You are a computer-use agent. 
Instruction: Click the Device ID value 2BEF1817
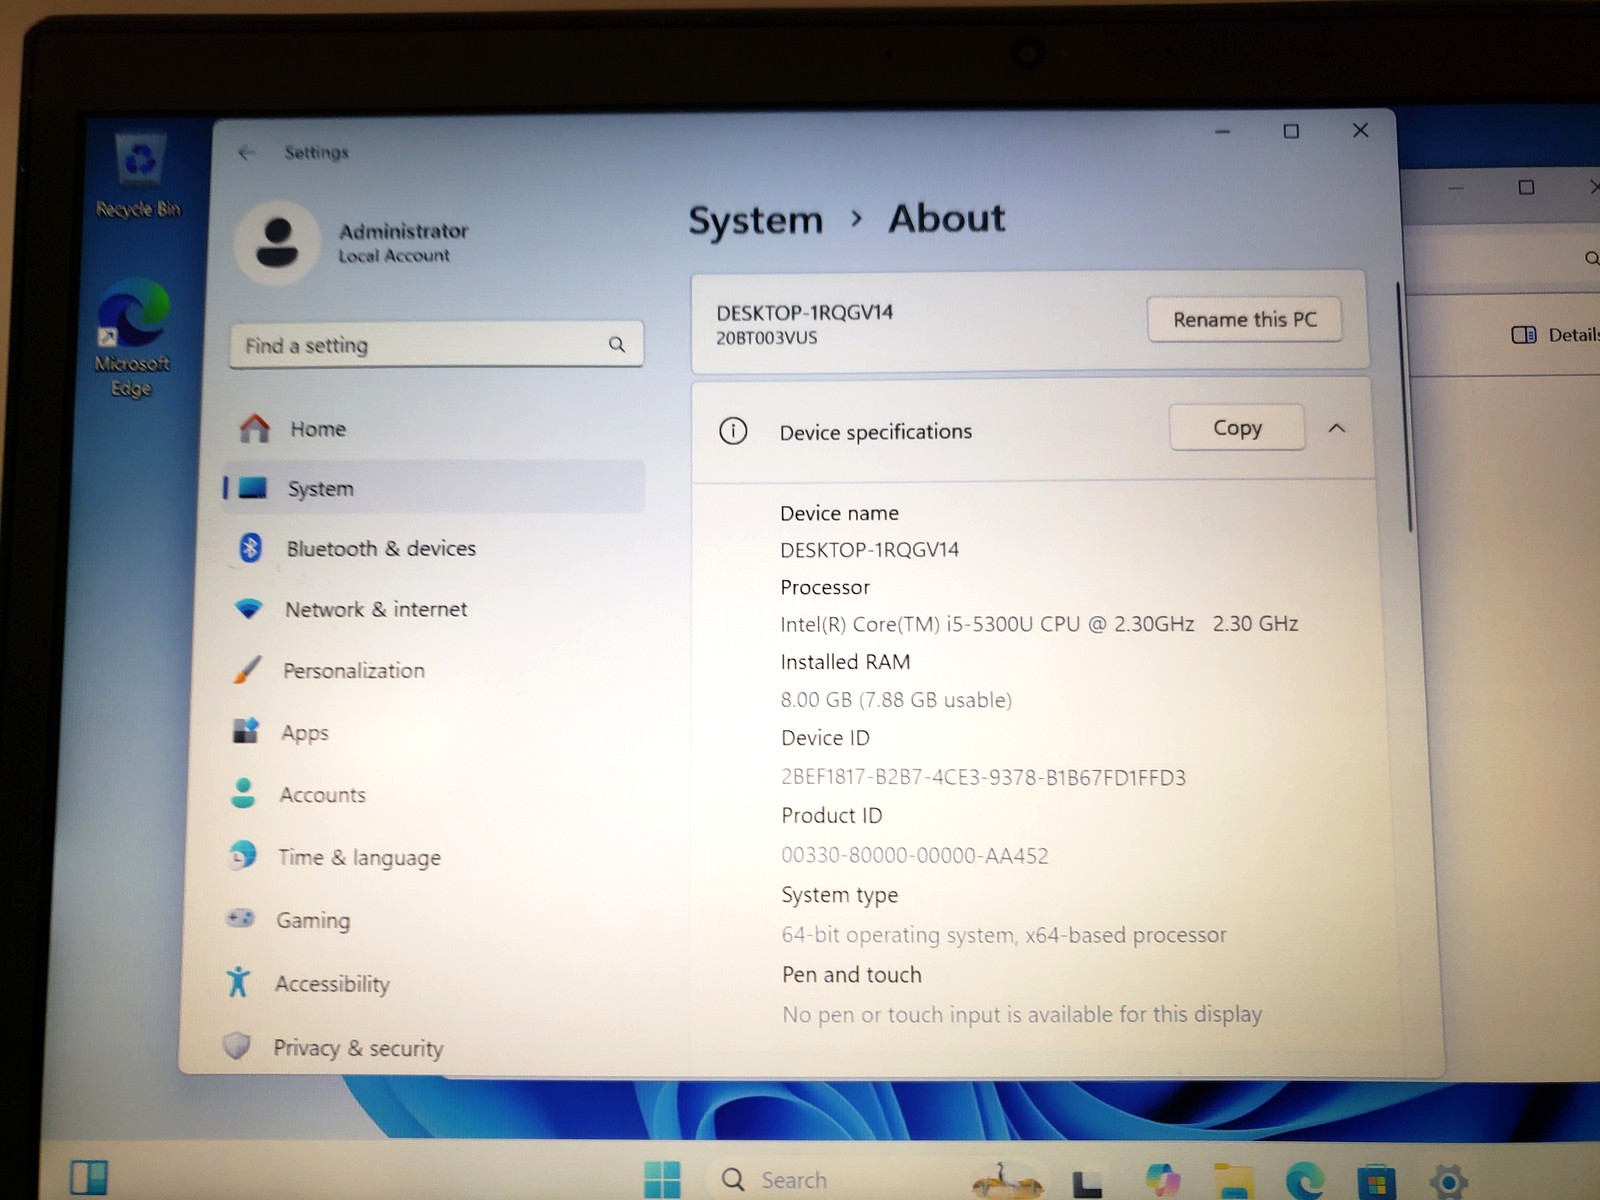pyautogui.click(x=983, y=777)
